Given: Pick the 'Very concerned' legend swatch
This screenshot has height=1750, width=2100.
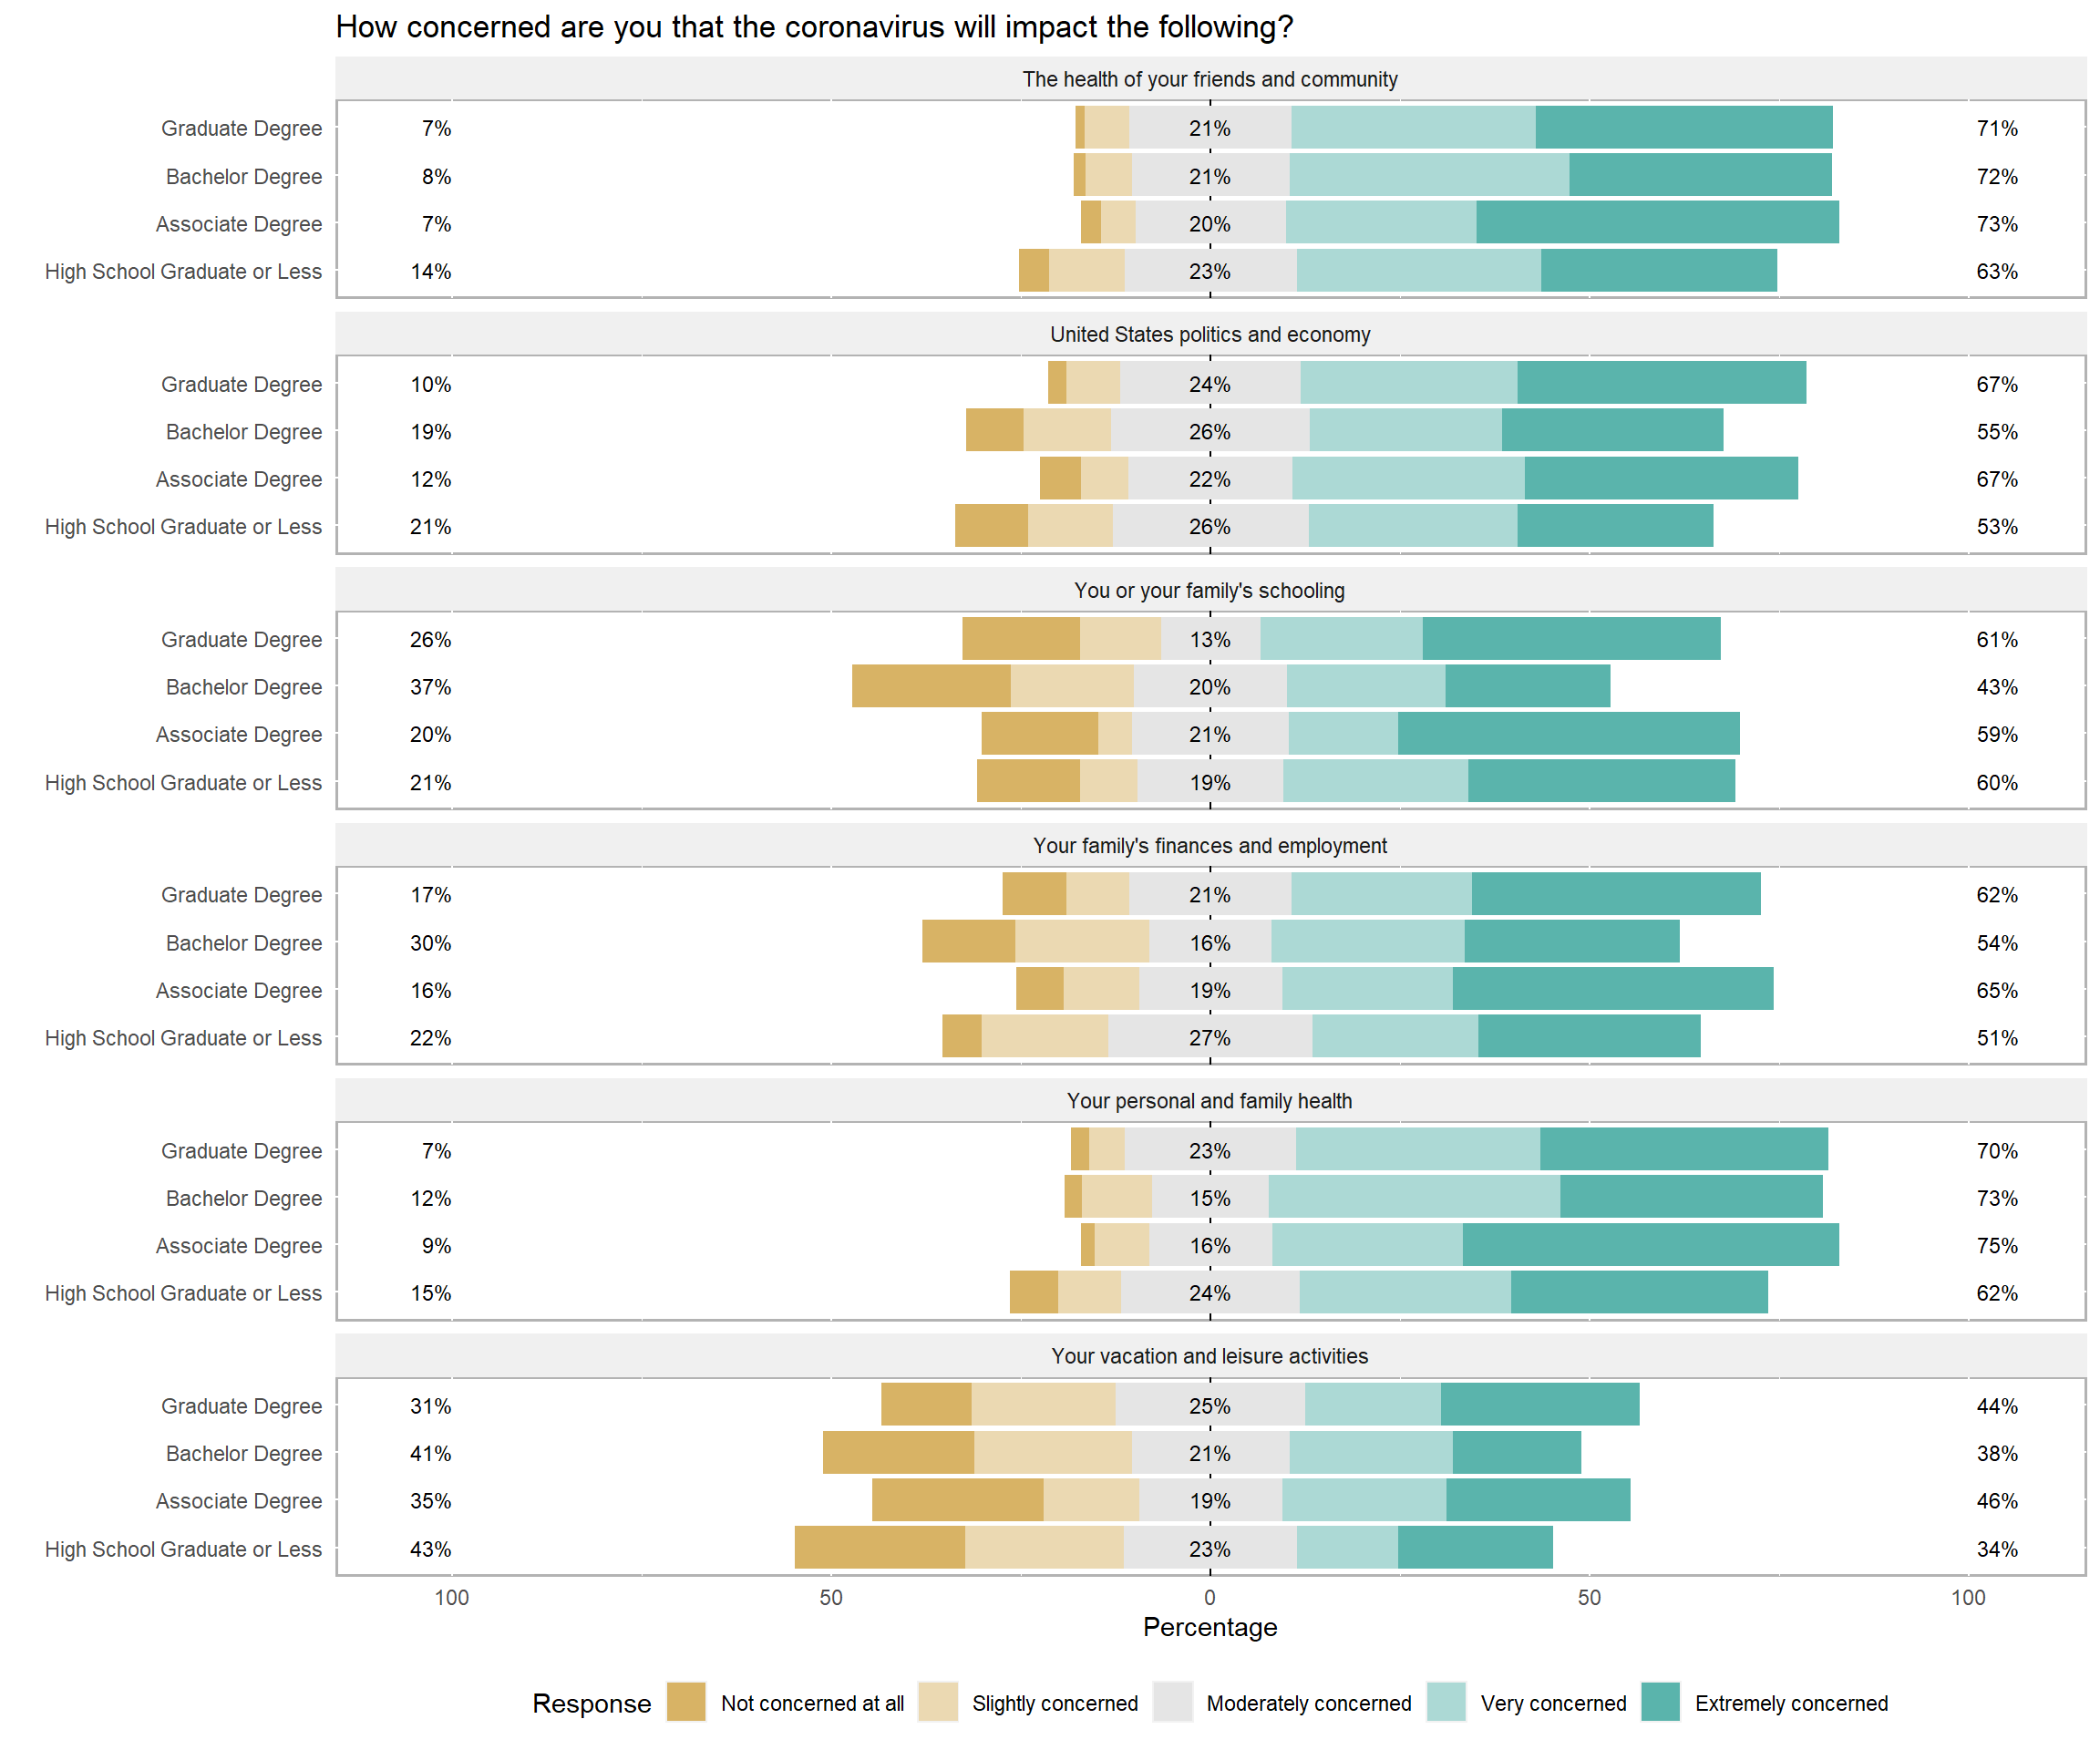Looking at the screenshot, I should (1446, 1702).
